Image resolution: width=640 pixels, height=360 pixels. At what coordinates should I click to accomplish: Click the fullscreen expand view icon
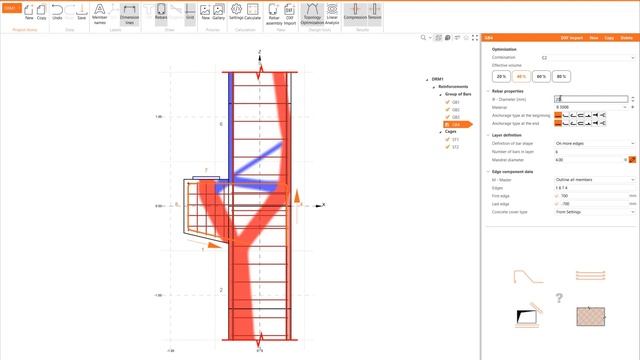[x=475, y=38]
